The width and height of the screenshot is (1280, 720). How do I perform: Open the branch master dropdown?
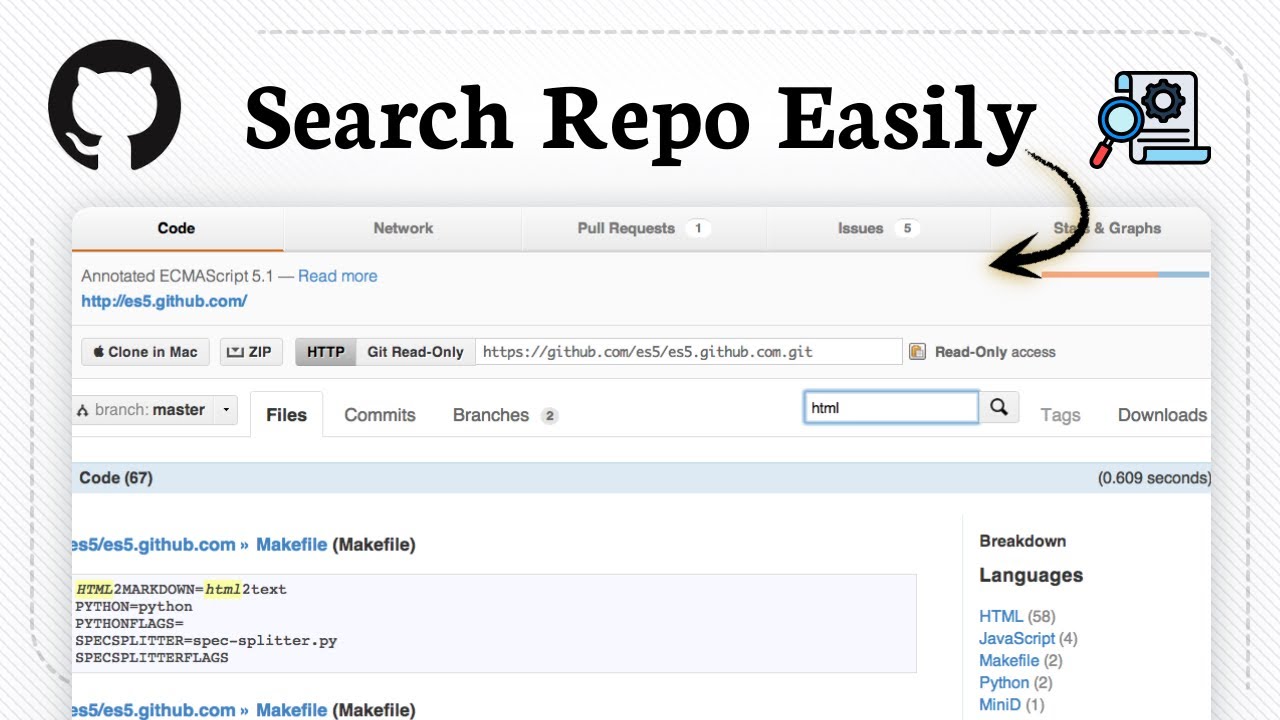(155, 410)
